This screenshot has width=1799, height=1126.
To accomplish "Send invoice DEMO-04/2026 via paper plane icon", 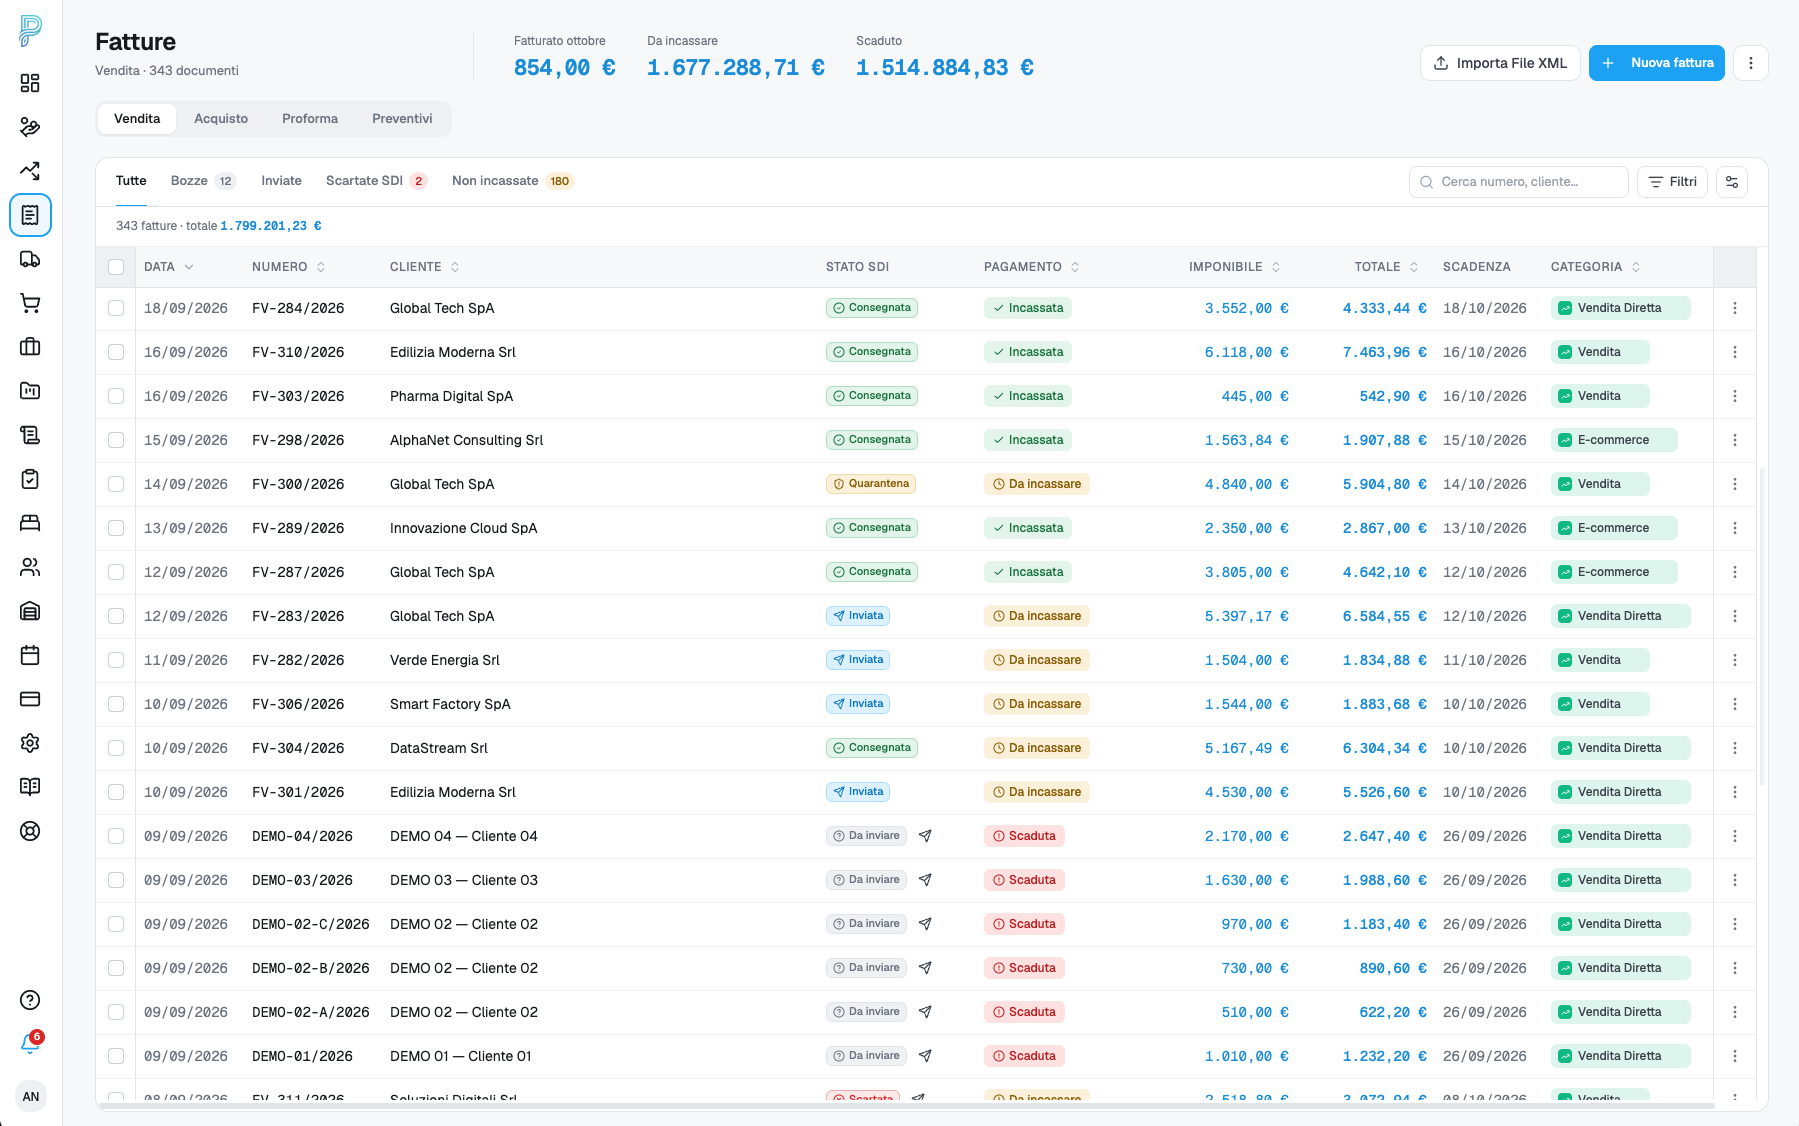I will point(925,836).
